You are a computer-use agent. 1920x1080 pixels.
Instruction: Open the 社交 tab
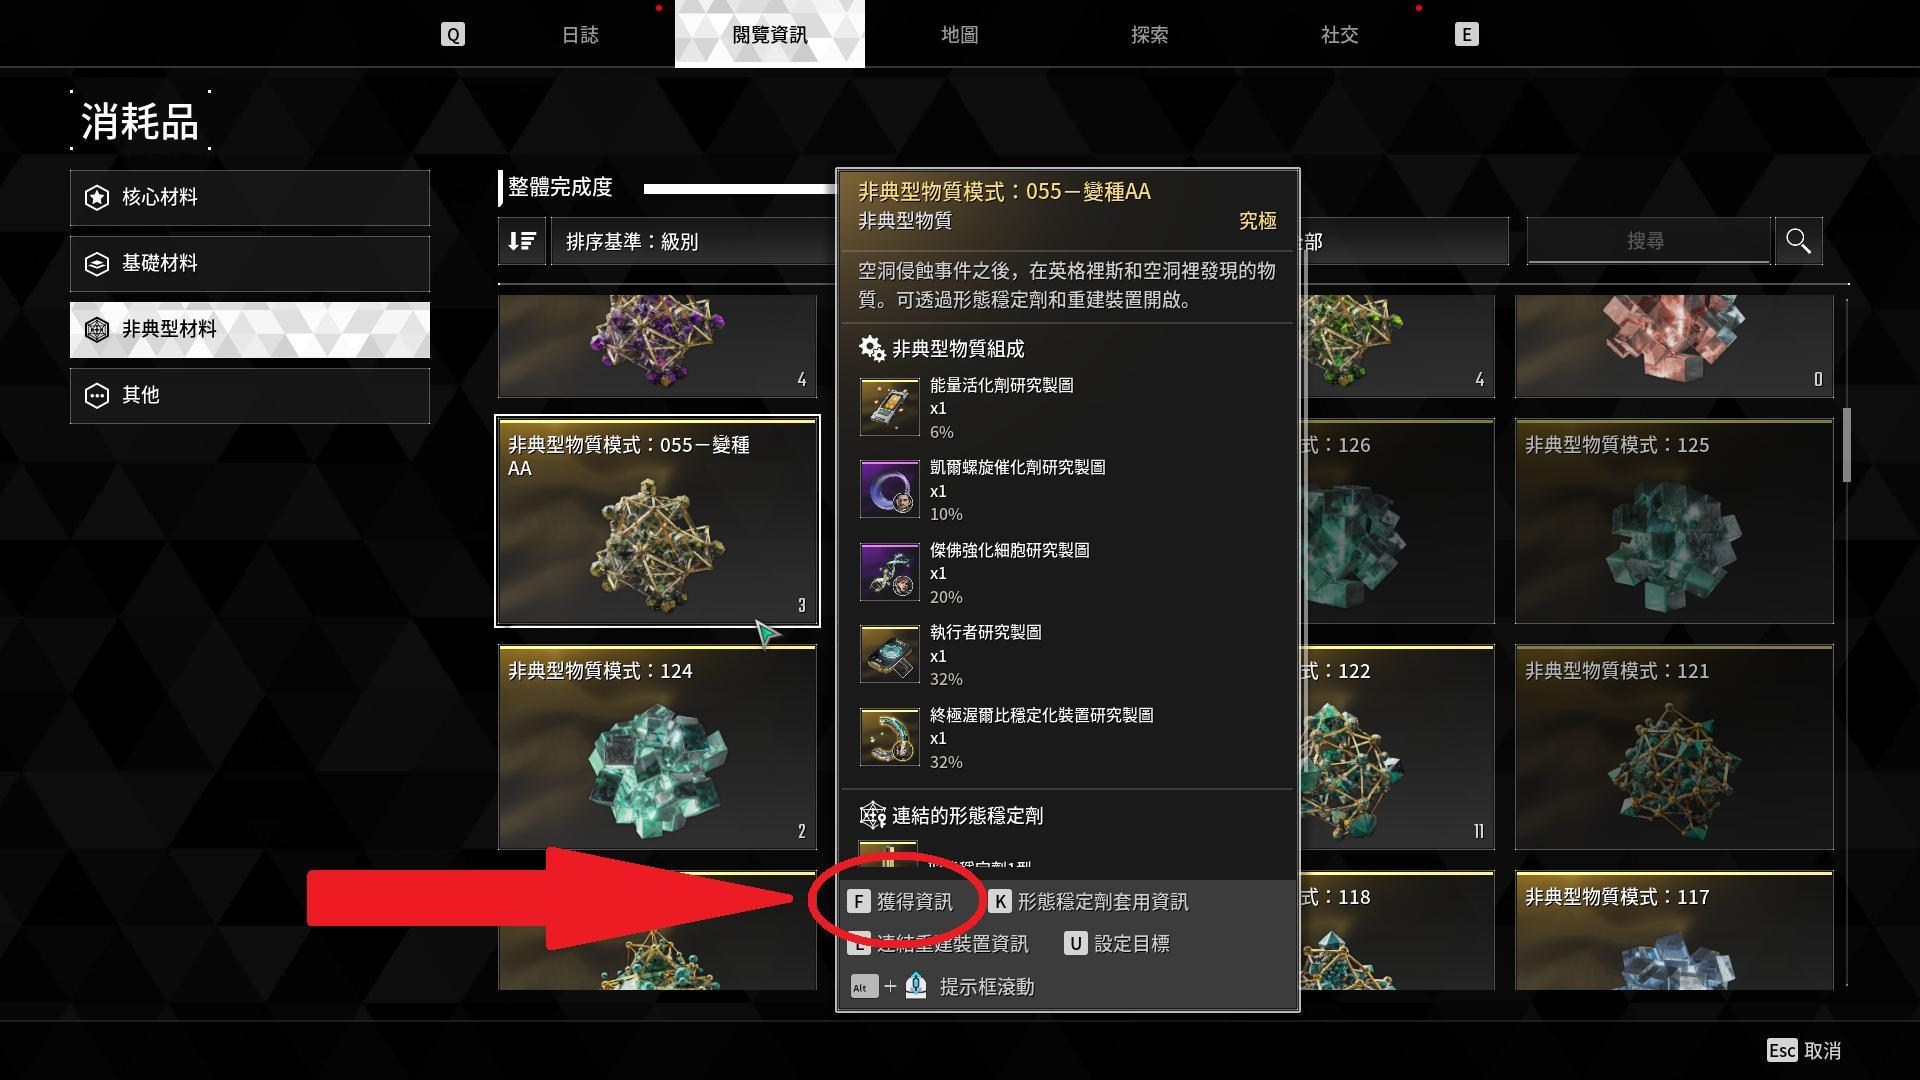pyautogui.click(x=1339, y=35)
